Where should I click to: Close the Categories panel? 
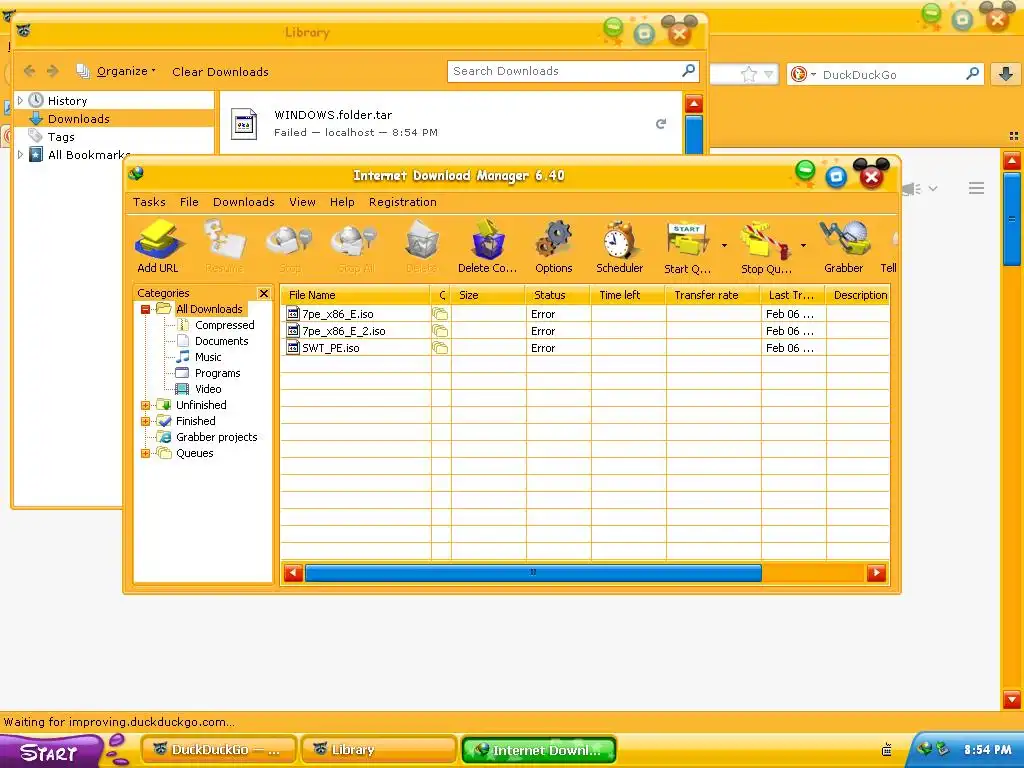tap(264, 293)
